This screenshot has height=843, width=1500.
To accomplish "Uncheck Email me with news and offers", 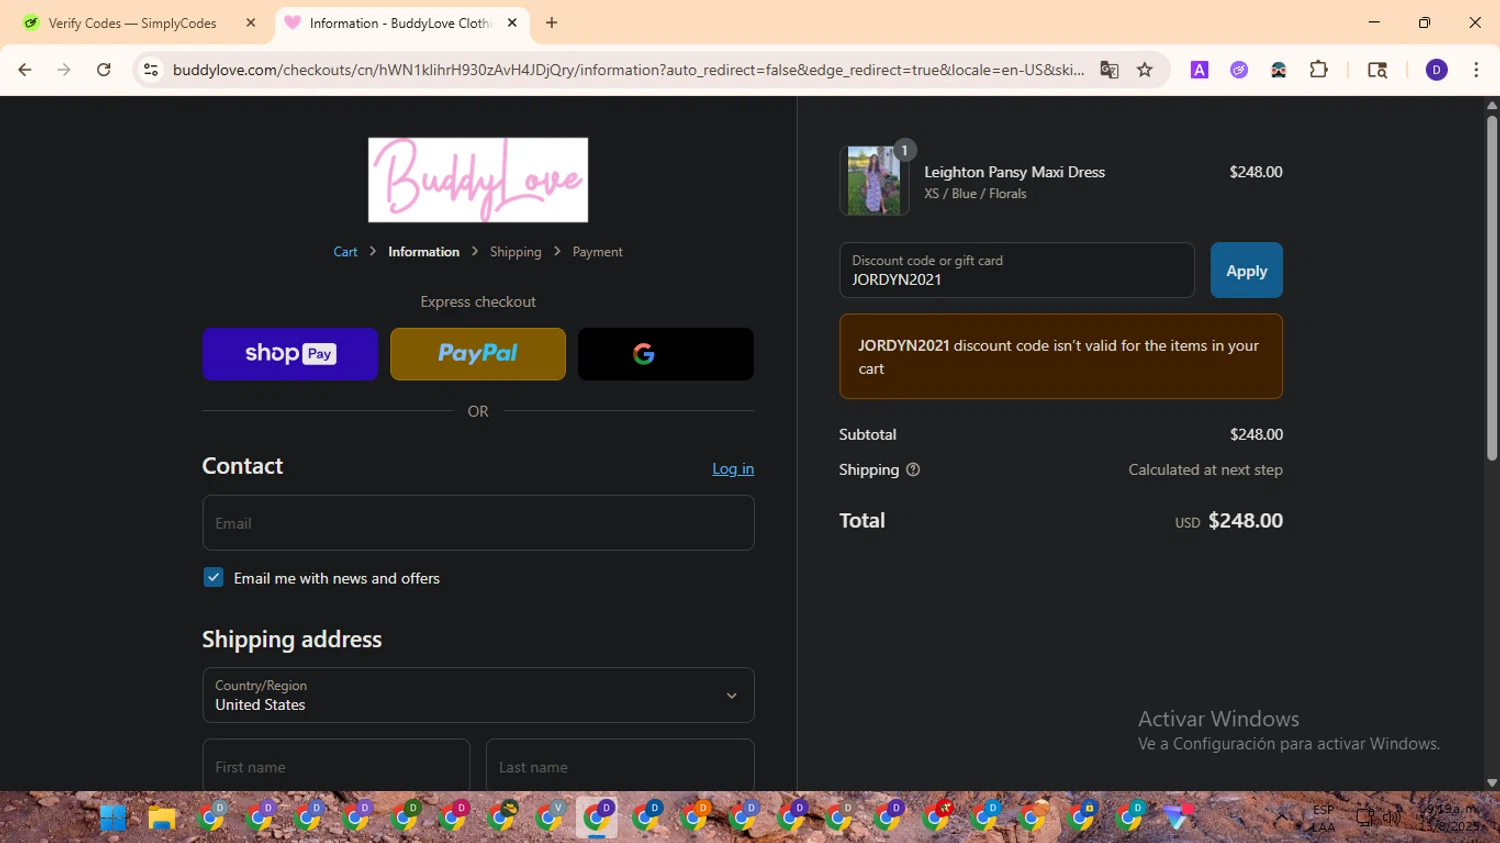I will pos(213,577).
